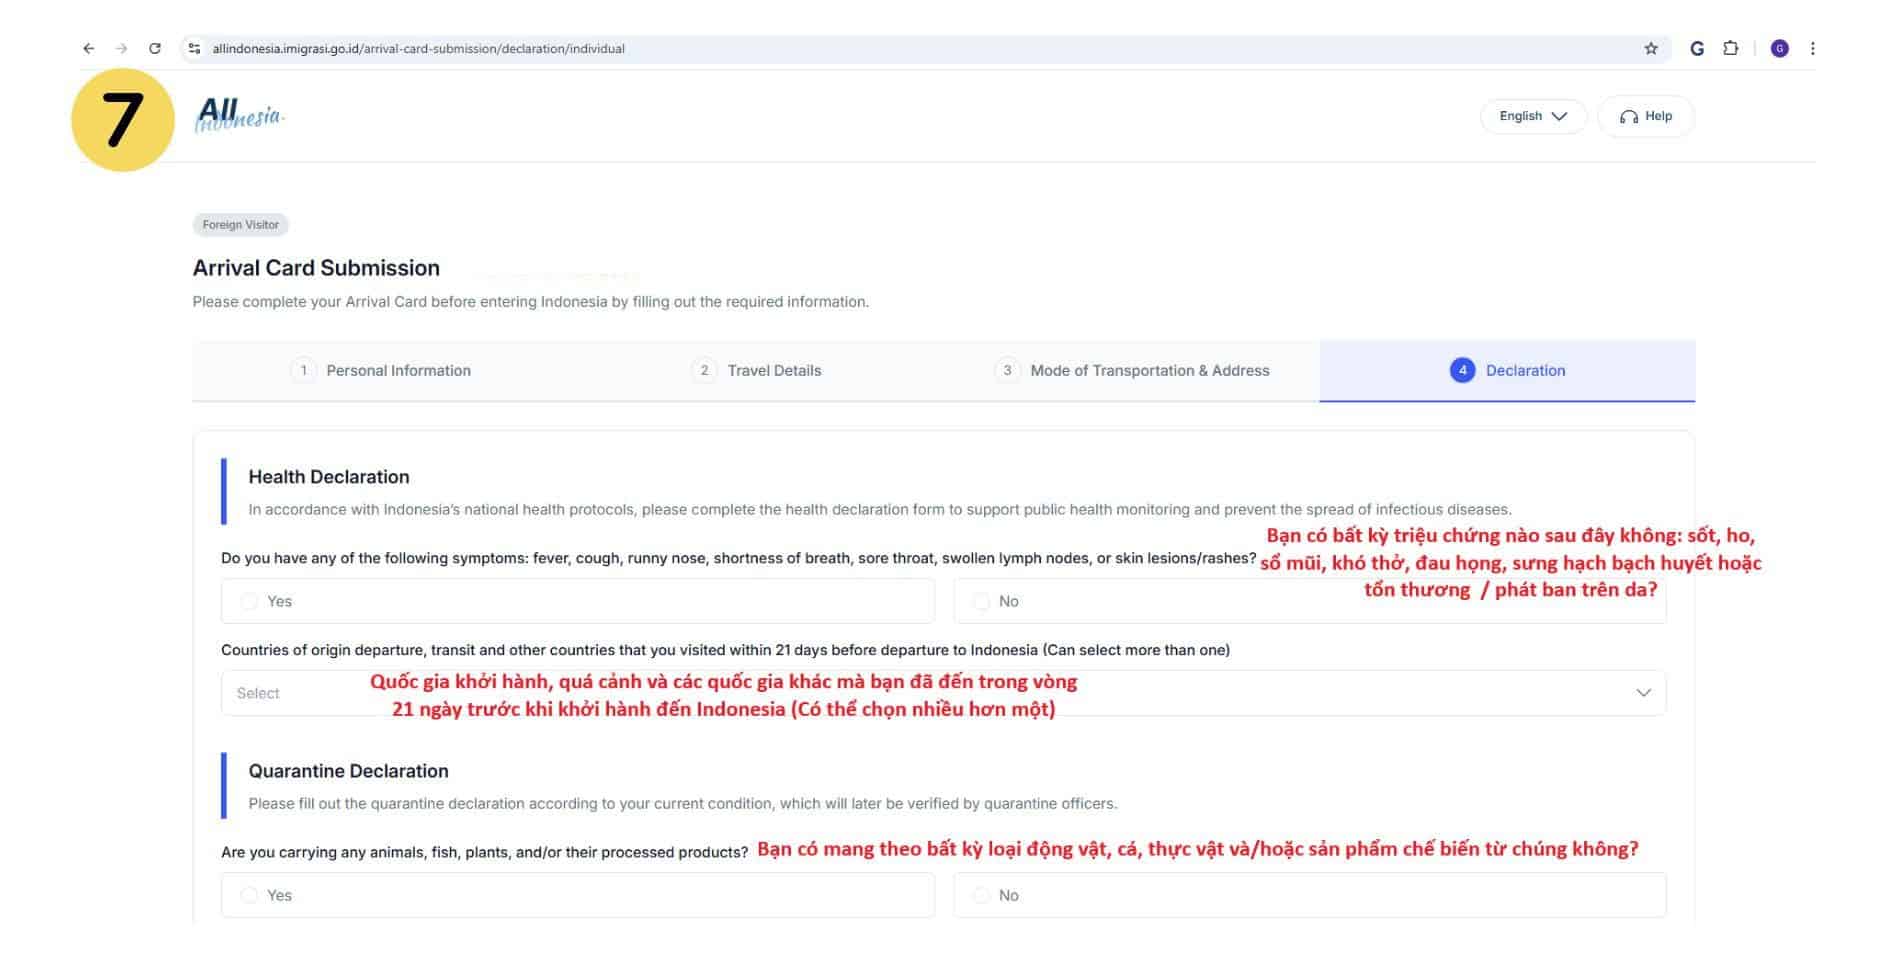Select Yes for health symptoms question
Image resolution: width=1897 pixels, height=958 pixels.
[250, 601]
